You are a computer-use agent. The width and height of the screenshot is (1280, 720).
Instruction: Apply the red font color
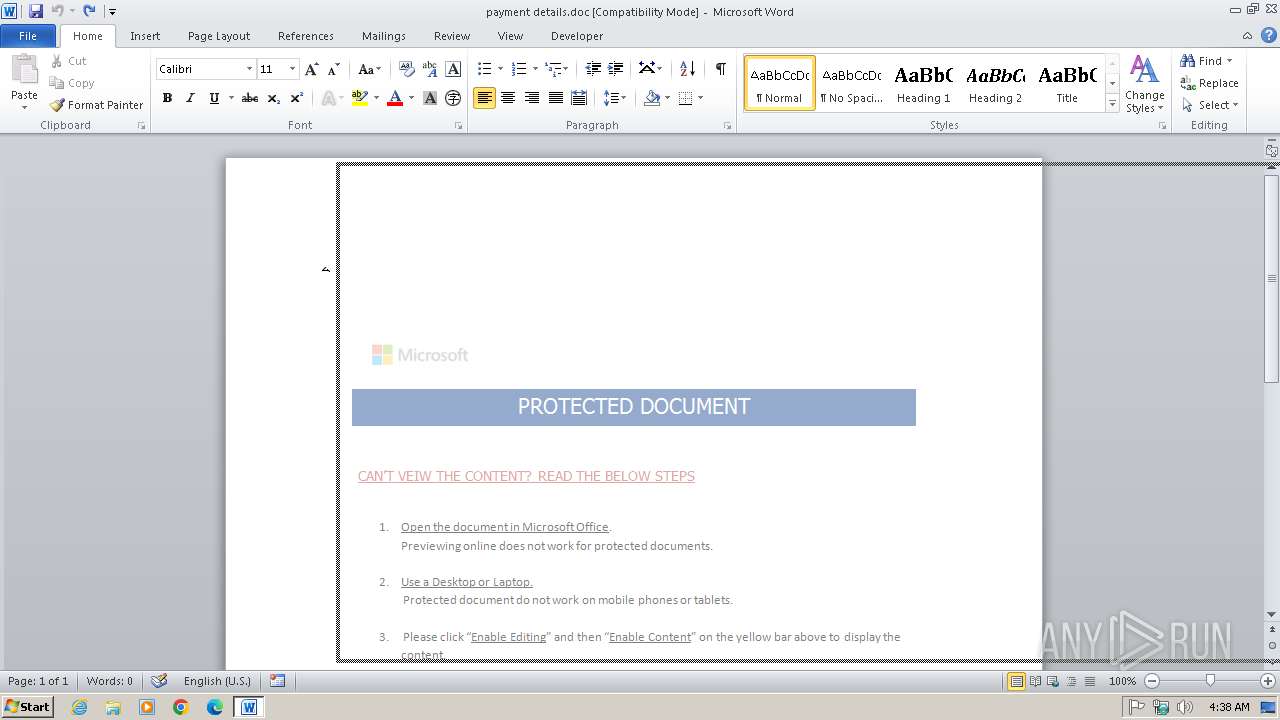tap(395, 98)
